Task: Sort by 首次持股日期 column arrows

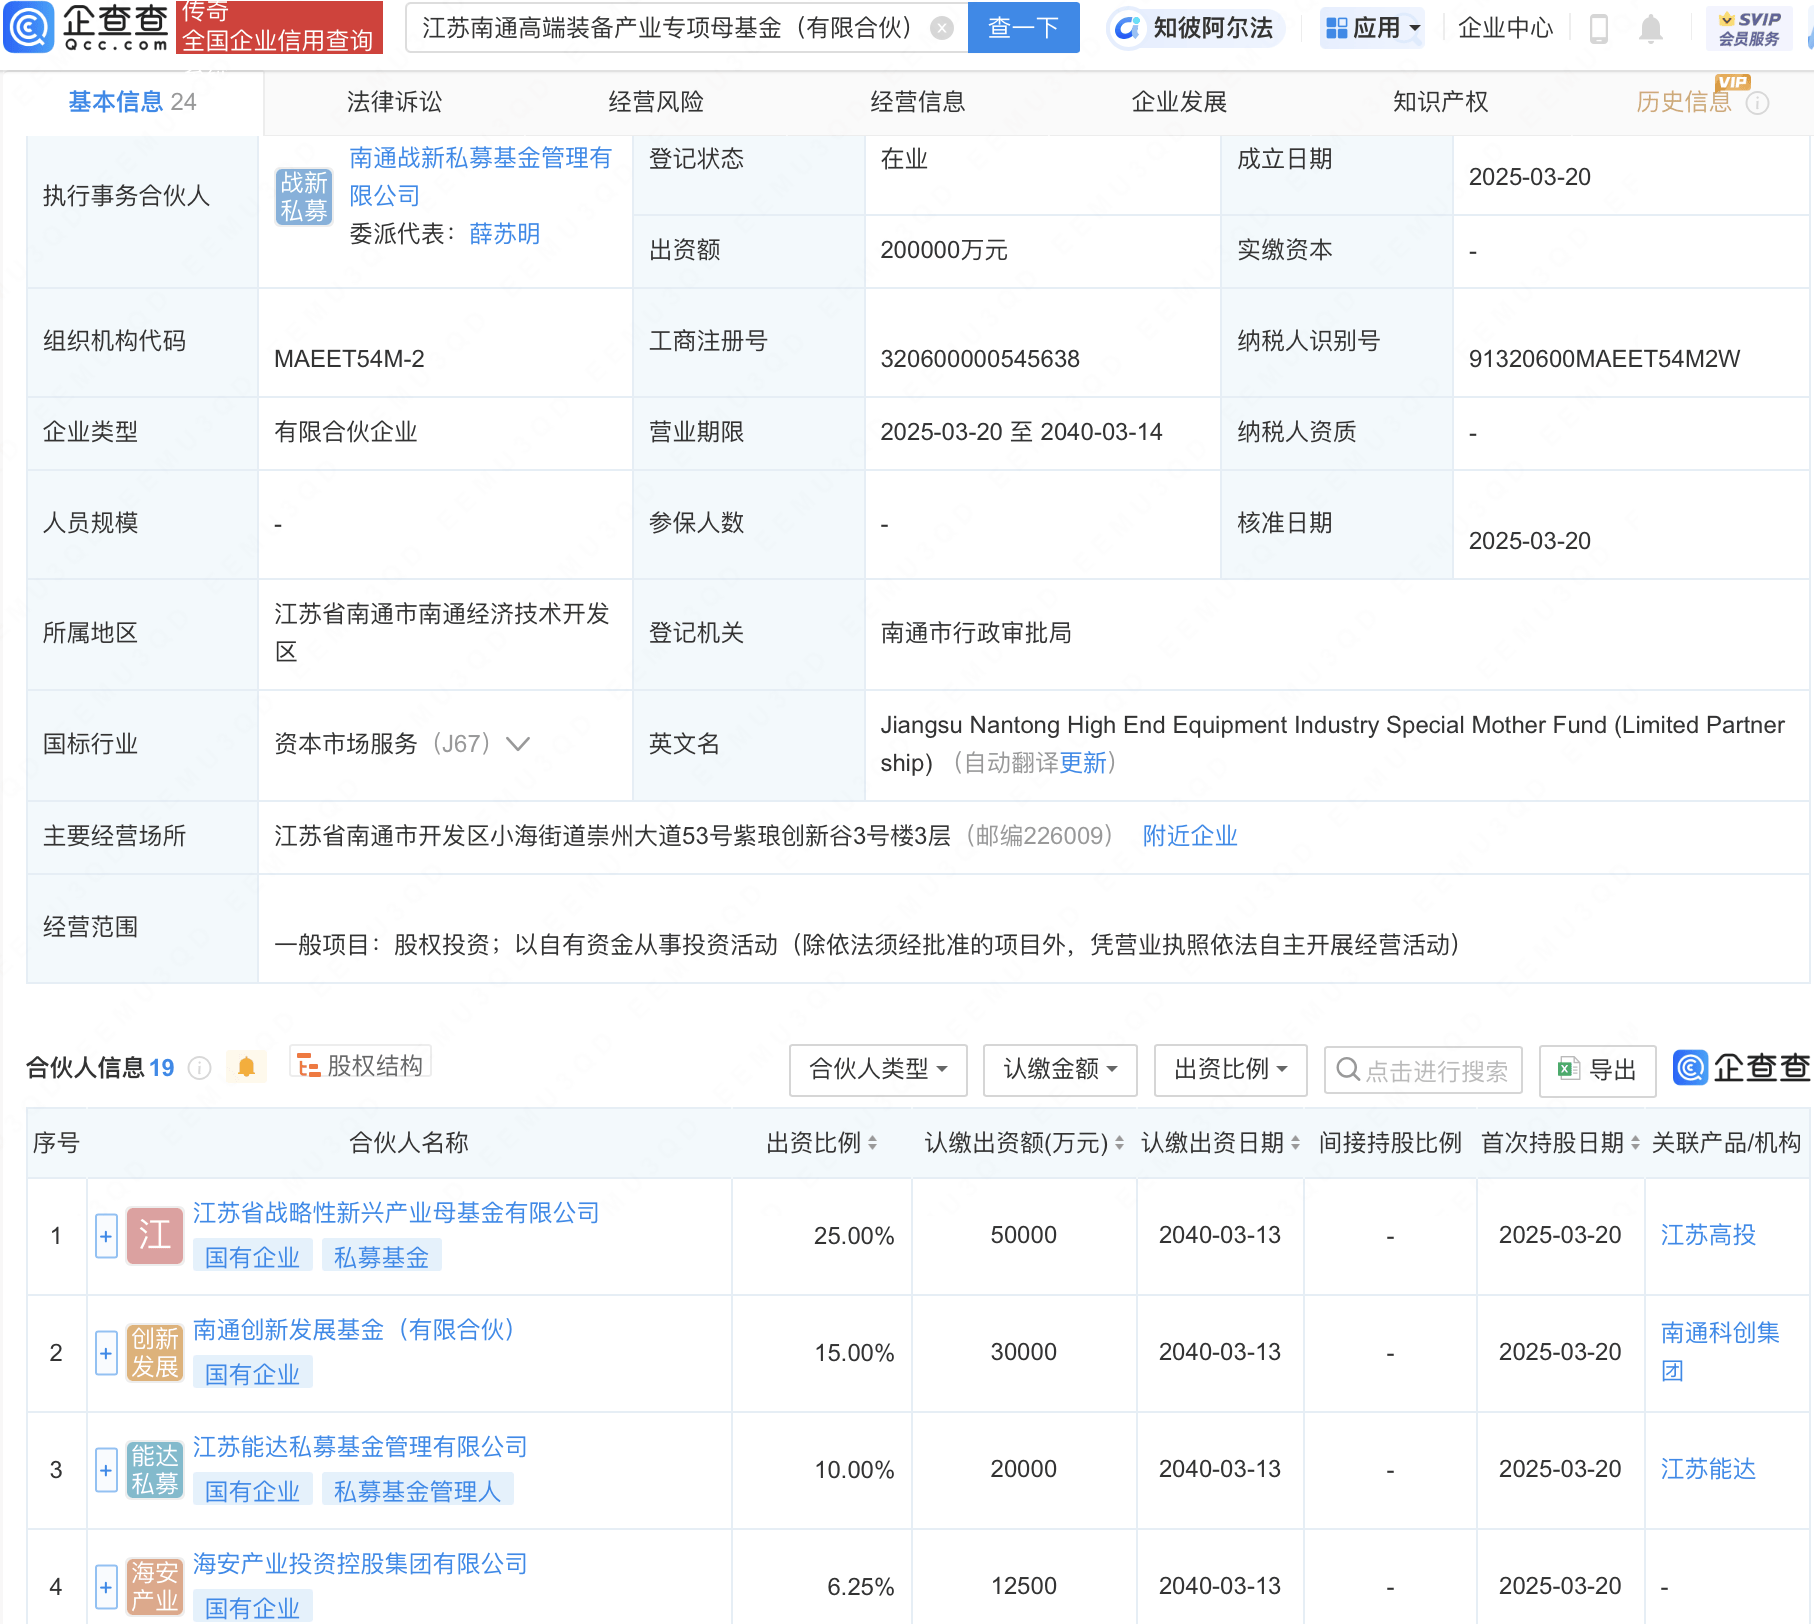Action: tap(1635, 1143)
